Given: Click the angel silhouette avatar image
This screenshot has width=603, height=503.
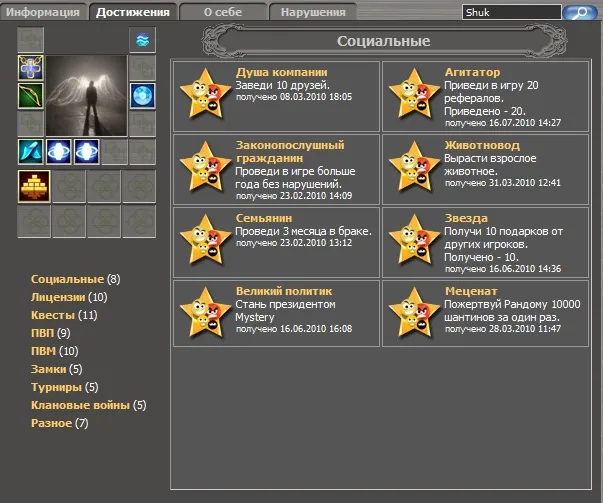Looking at the screenshot, I should click(87, 96).
